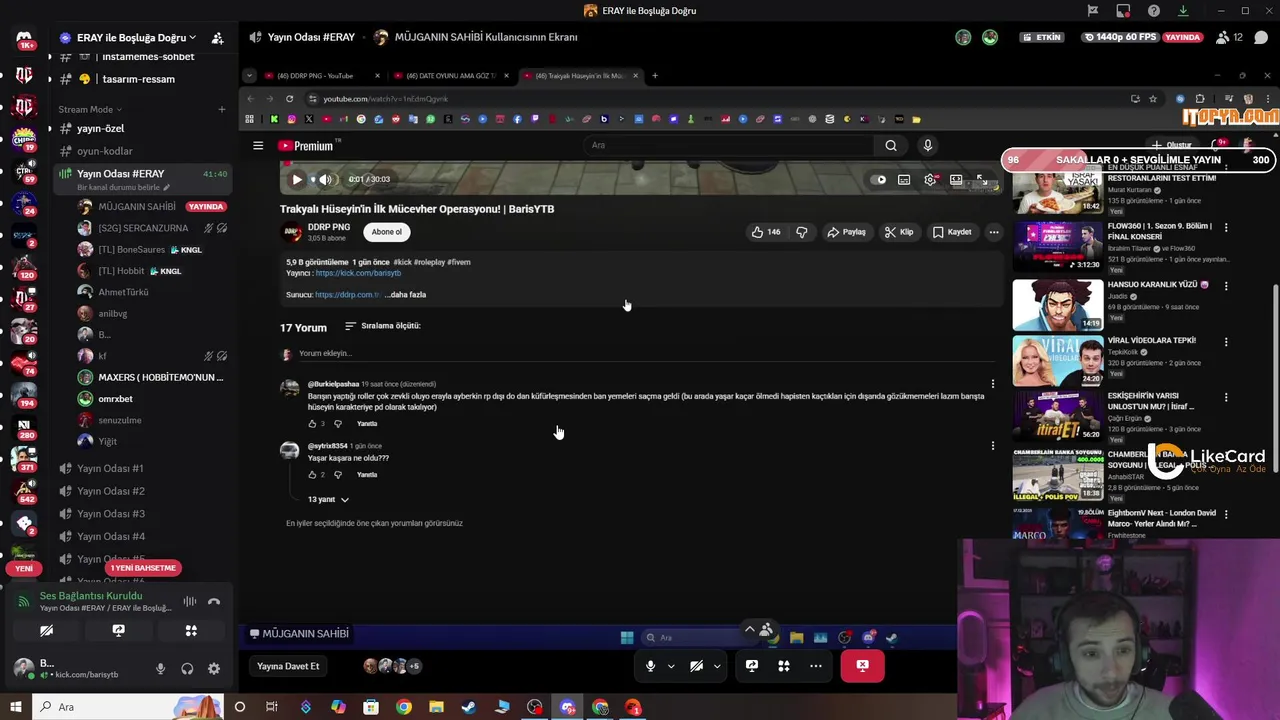Screen dimensions: 1280x720
Task: Open server invite people icon
Action: click(217, 38)
